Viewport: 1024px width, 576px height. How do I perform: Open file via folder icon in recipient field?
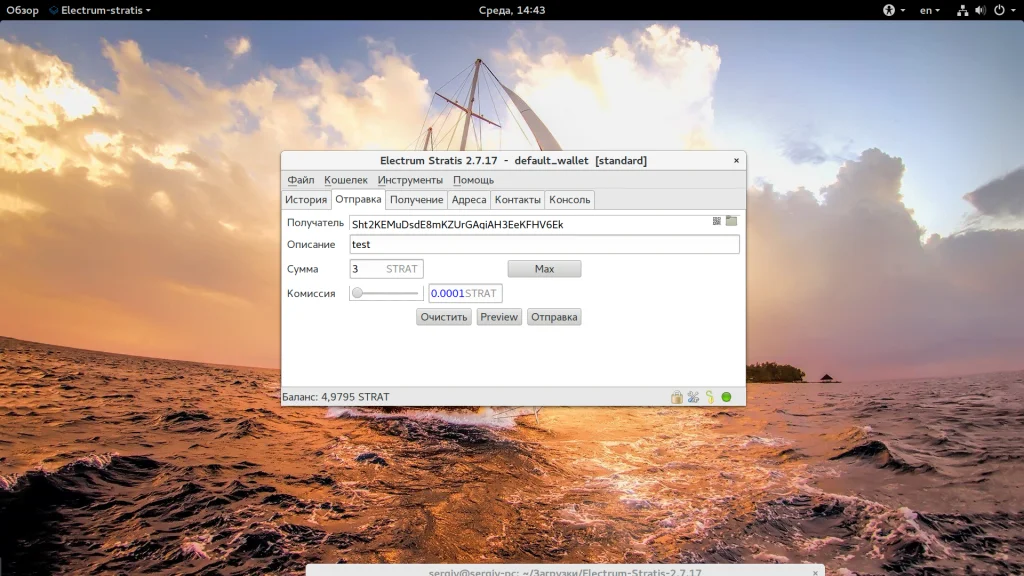(731, 221)
